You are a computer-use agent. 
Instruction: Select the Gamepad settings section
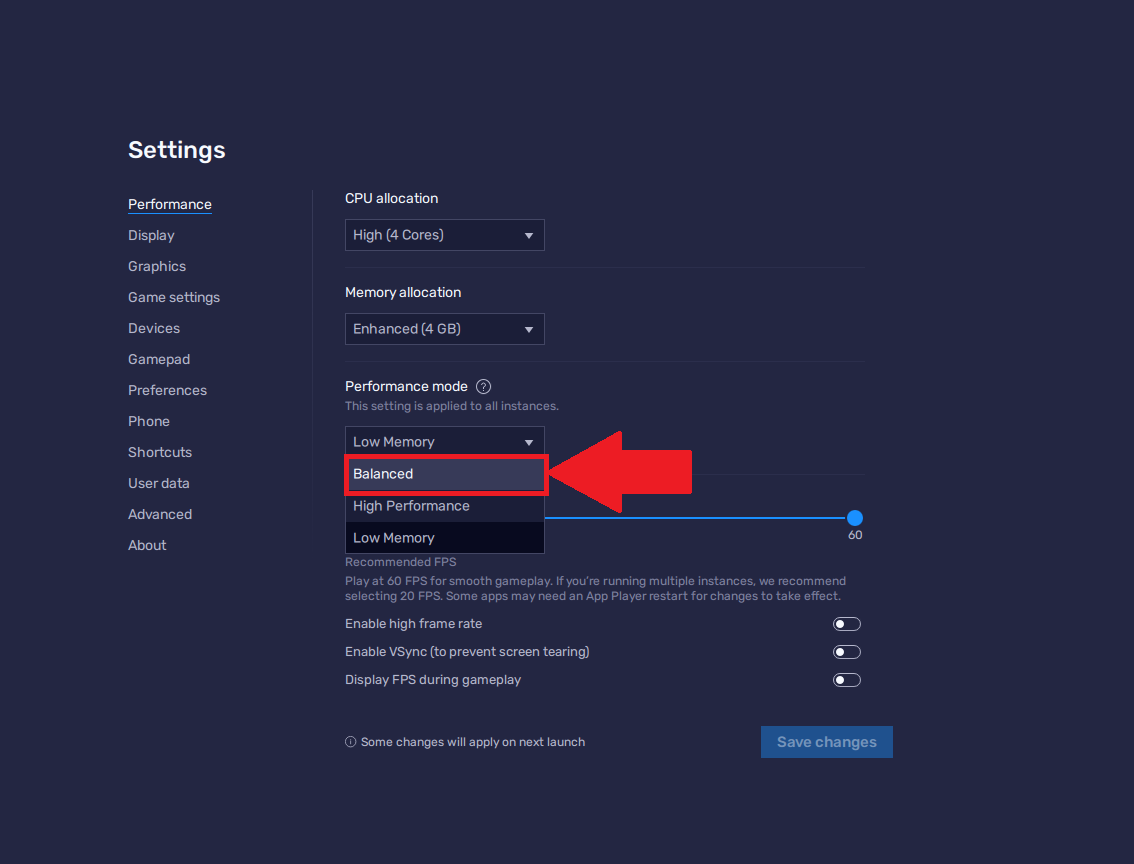[159, 360]
